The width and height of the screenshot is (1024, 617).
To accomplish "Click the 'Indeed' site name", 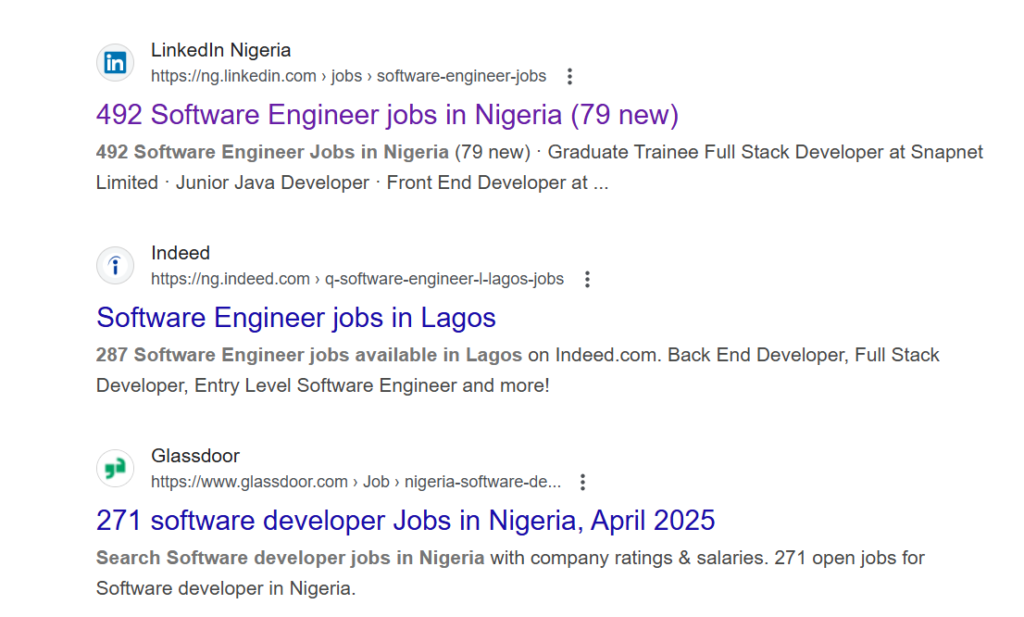I will [x=180, y=253].
